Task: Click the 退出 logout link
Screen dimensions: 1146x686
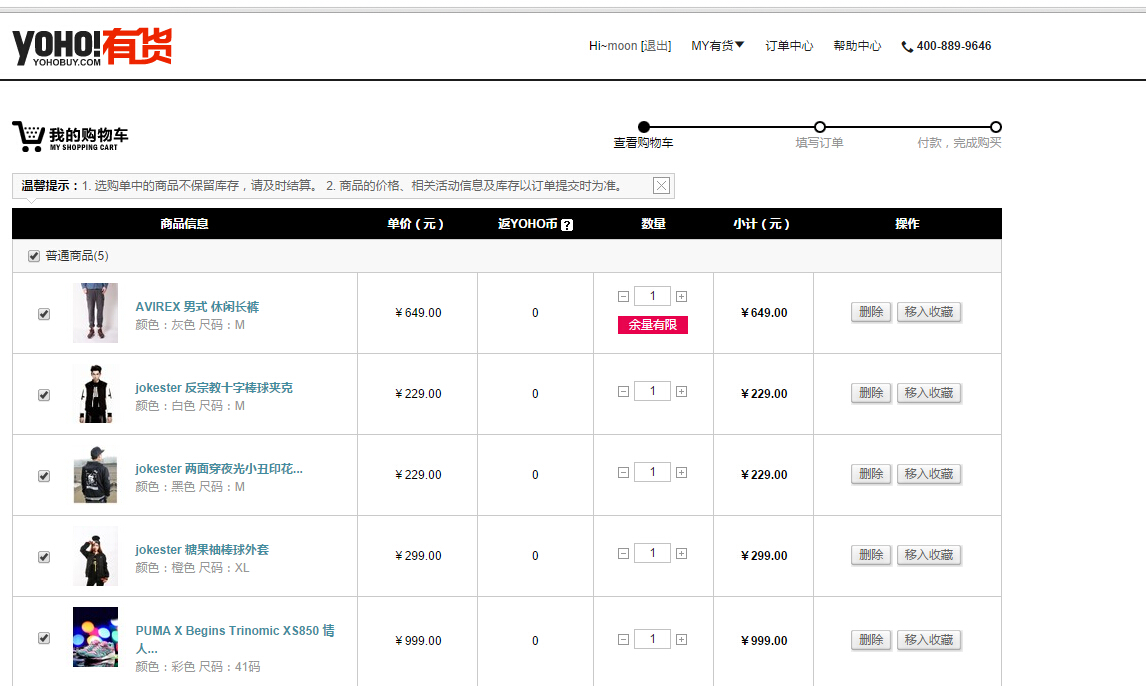Action: pyautogui.click(x=656, y=46)
